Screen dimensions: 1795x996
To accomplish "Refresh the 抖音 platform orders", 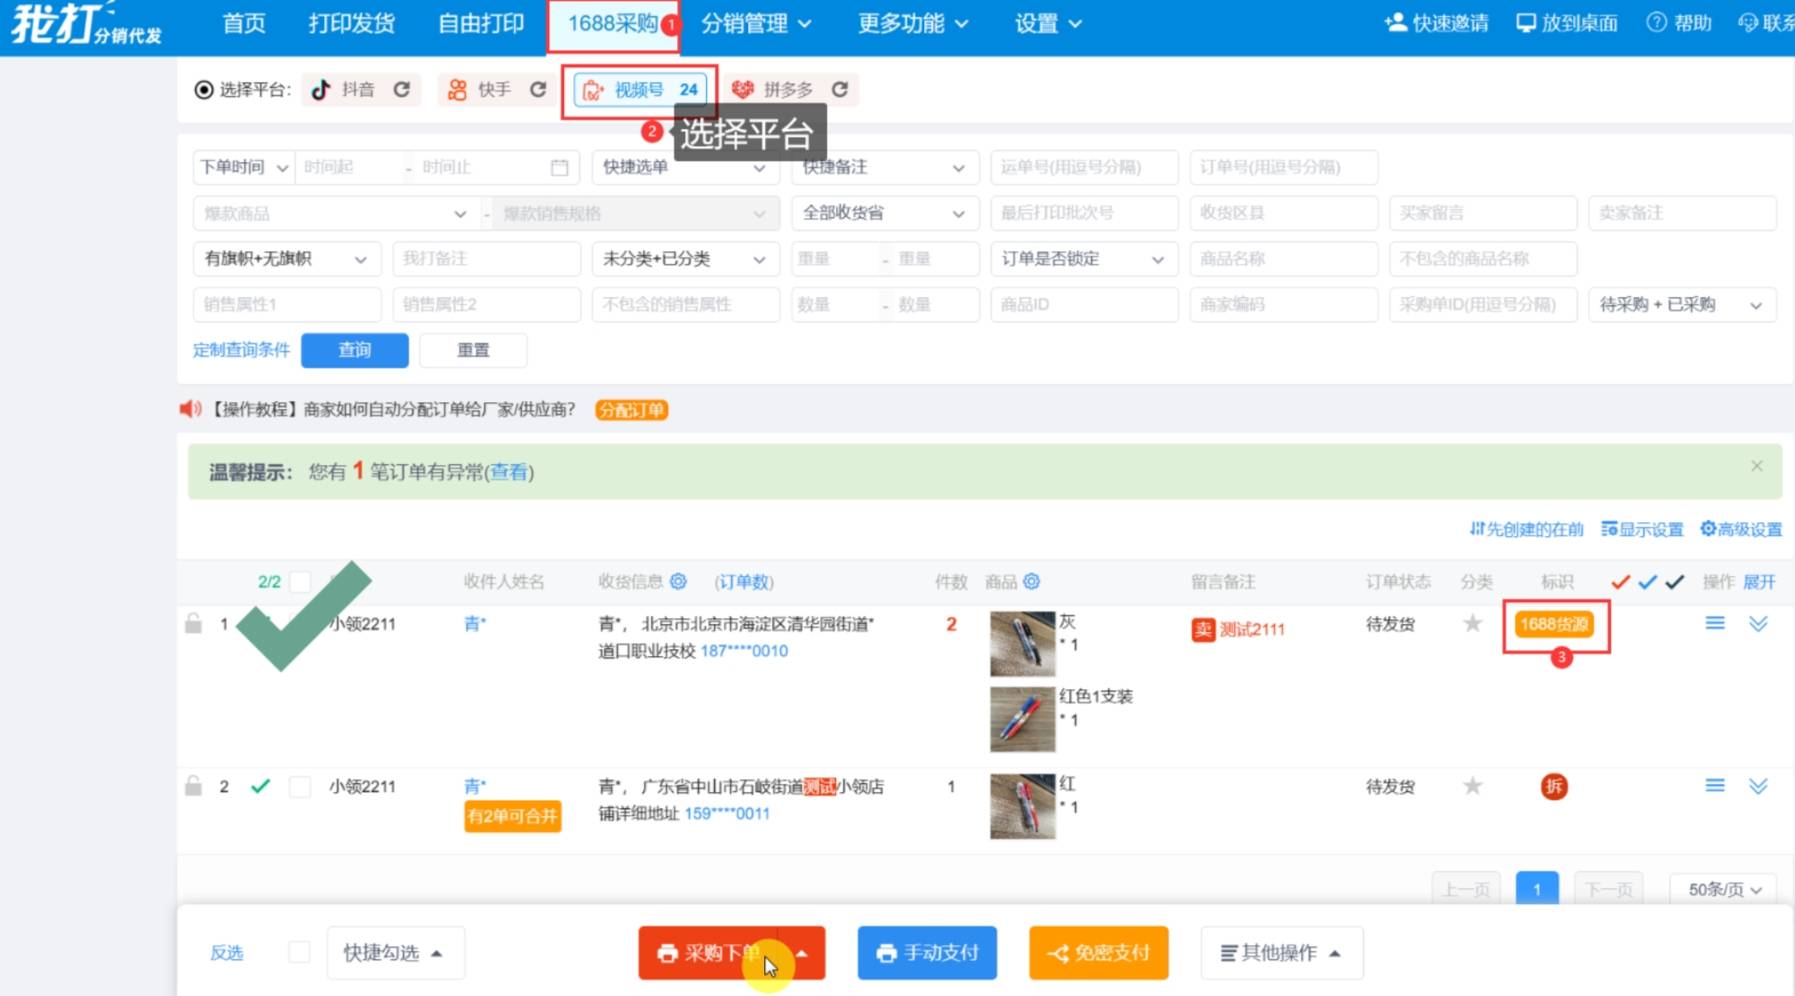I will (401, 90).
